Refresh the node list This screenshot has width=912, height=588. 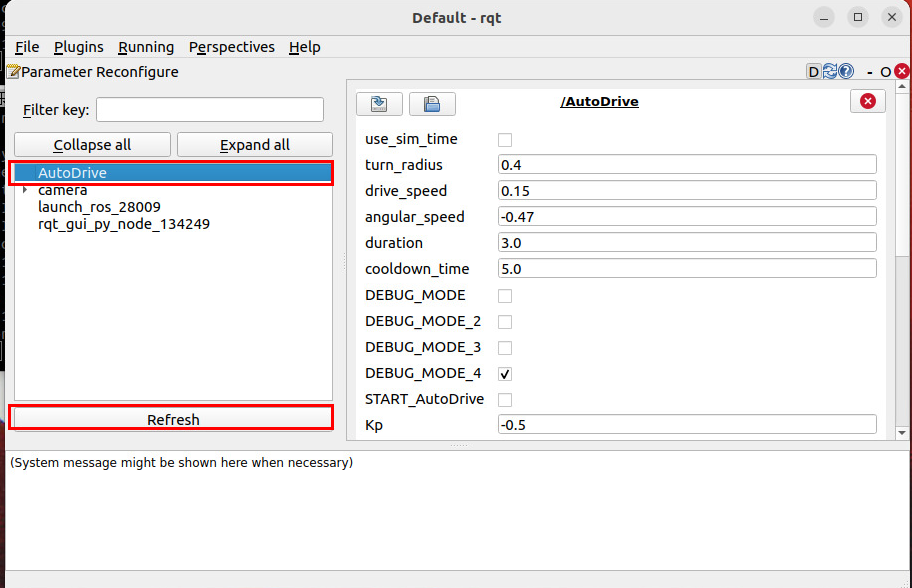[x=173, y=419]
